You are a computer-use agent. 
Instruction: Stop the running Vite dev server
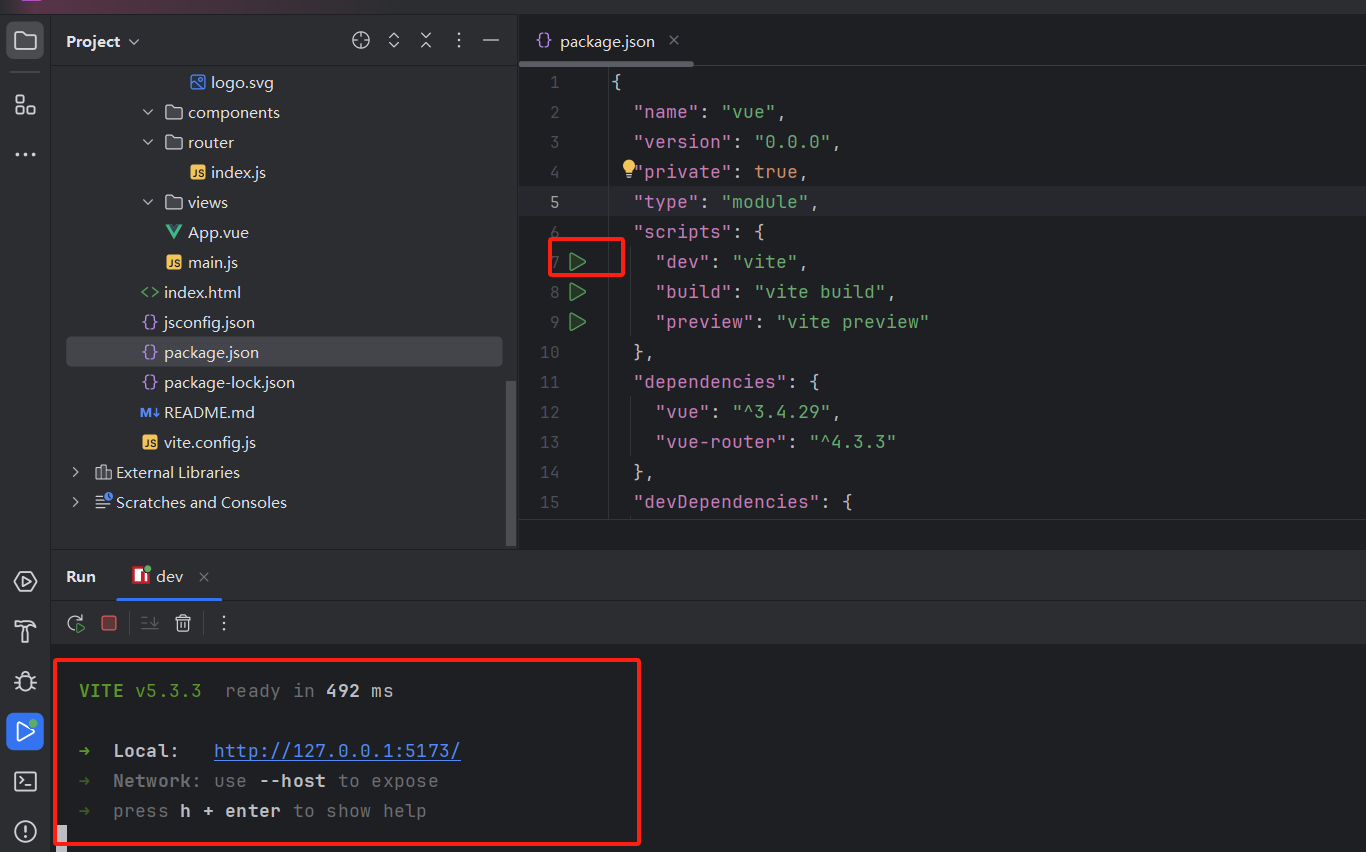pos(108,622)
